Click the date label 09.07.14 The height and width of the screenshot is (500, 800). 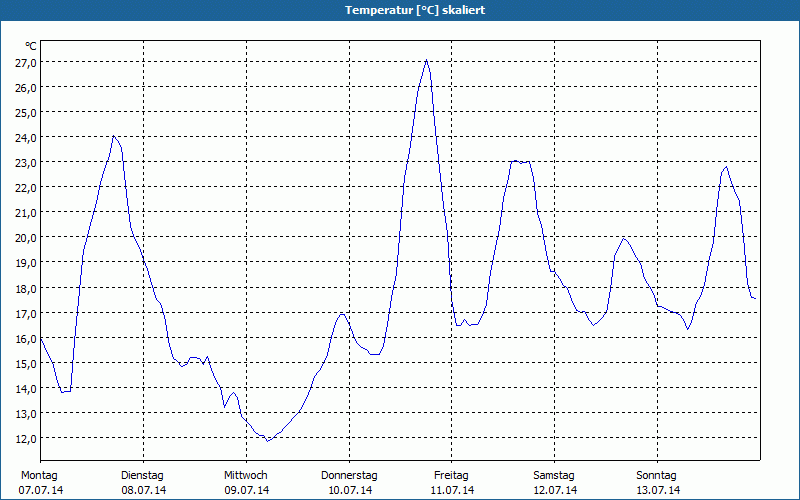tap(246, 490)
